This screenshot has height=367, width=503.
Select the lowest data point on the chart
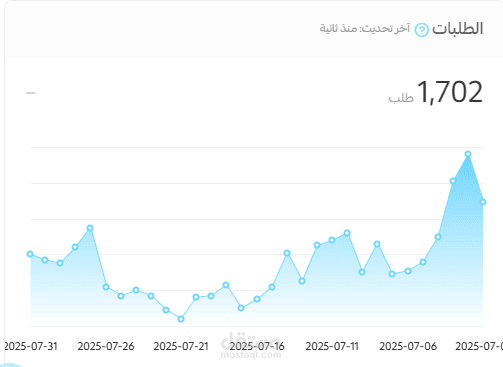tap(181, 319)
